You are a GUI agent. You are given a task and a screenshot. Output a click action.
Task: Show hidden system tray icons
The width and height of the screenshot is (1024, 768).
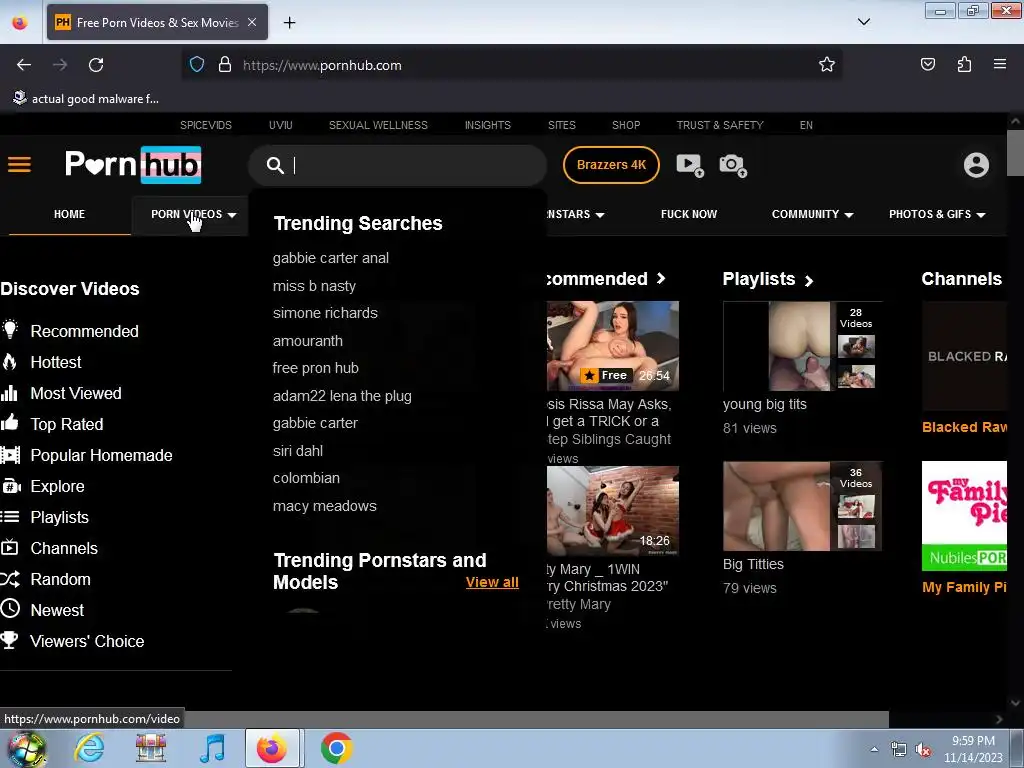874,750
